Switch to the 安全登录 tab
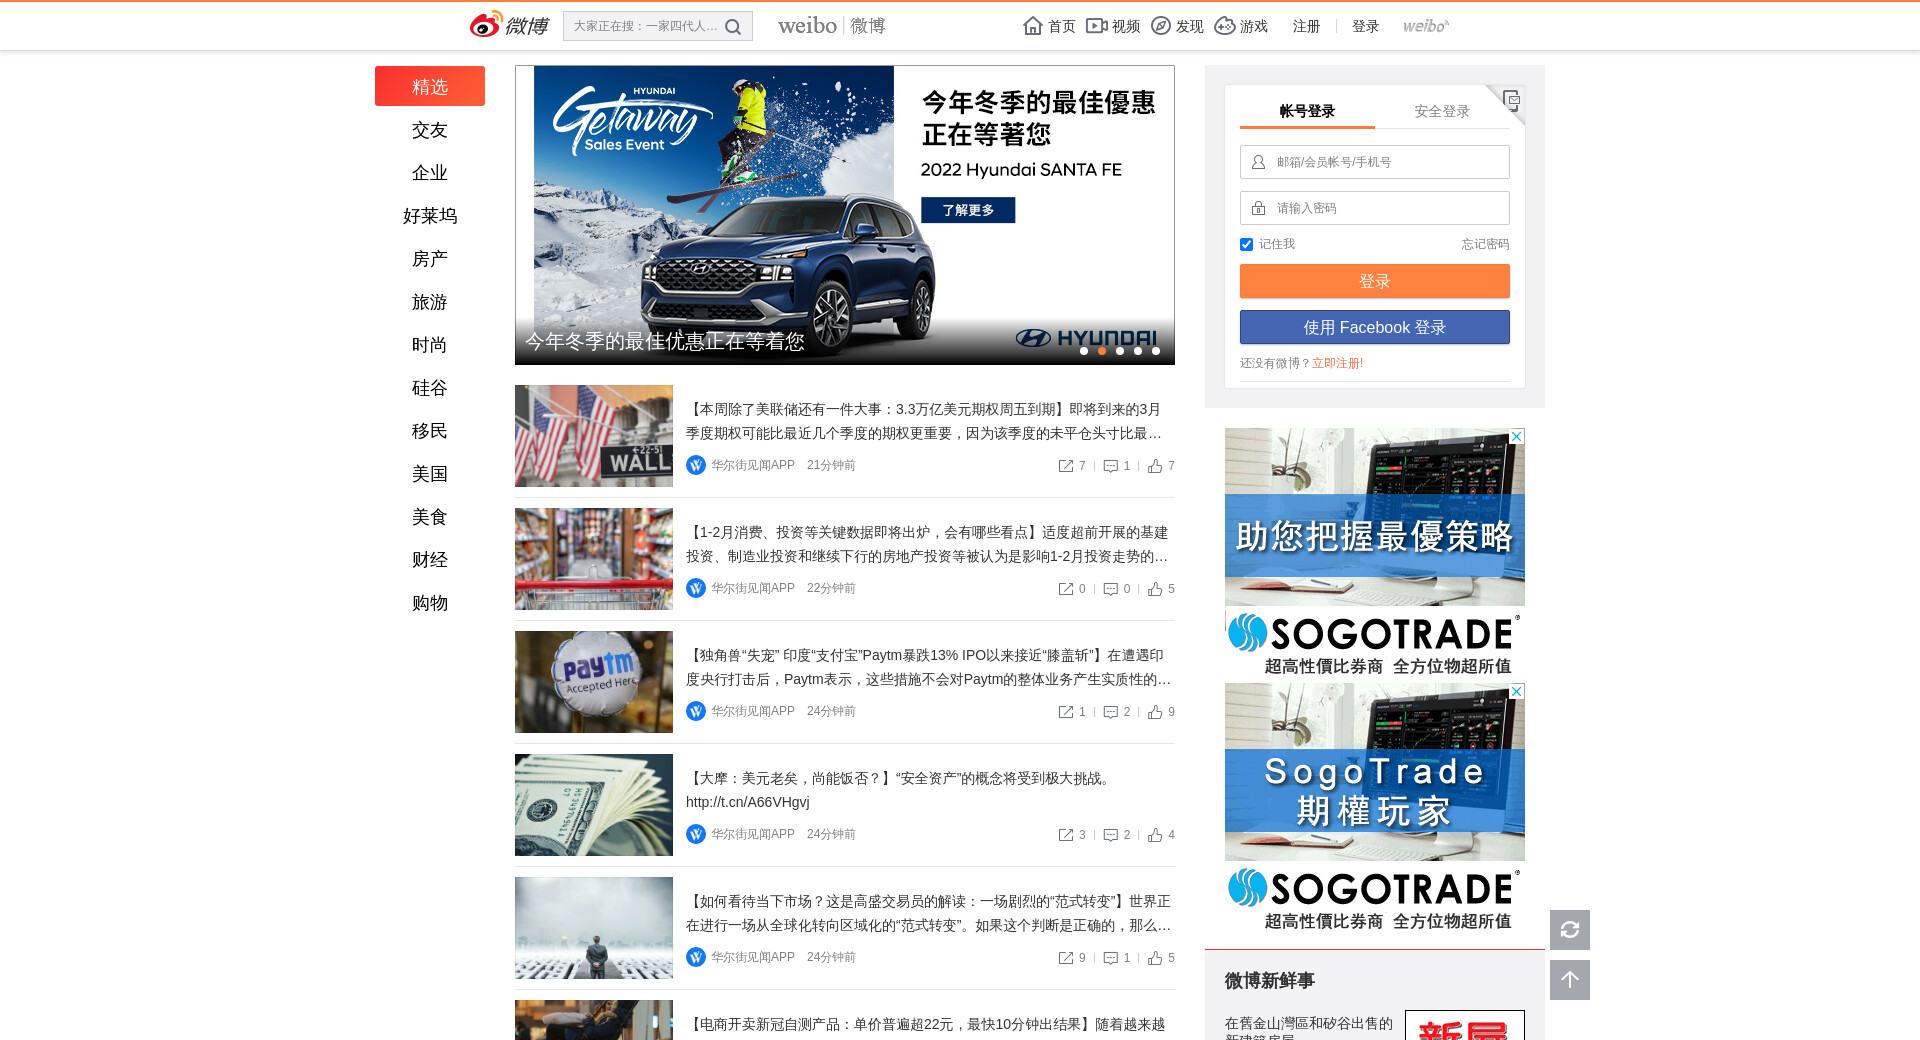1920x1040 pixels. pos(1441,111)
